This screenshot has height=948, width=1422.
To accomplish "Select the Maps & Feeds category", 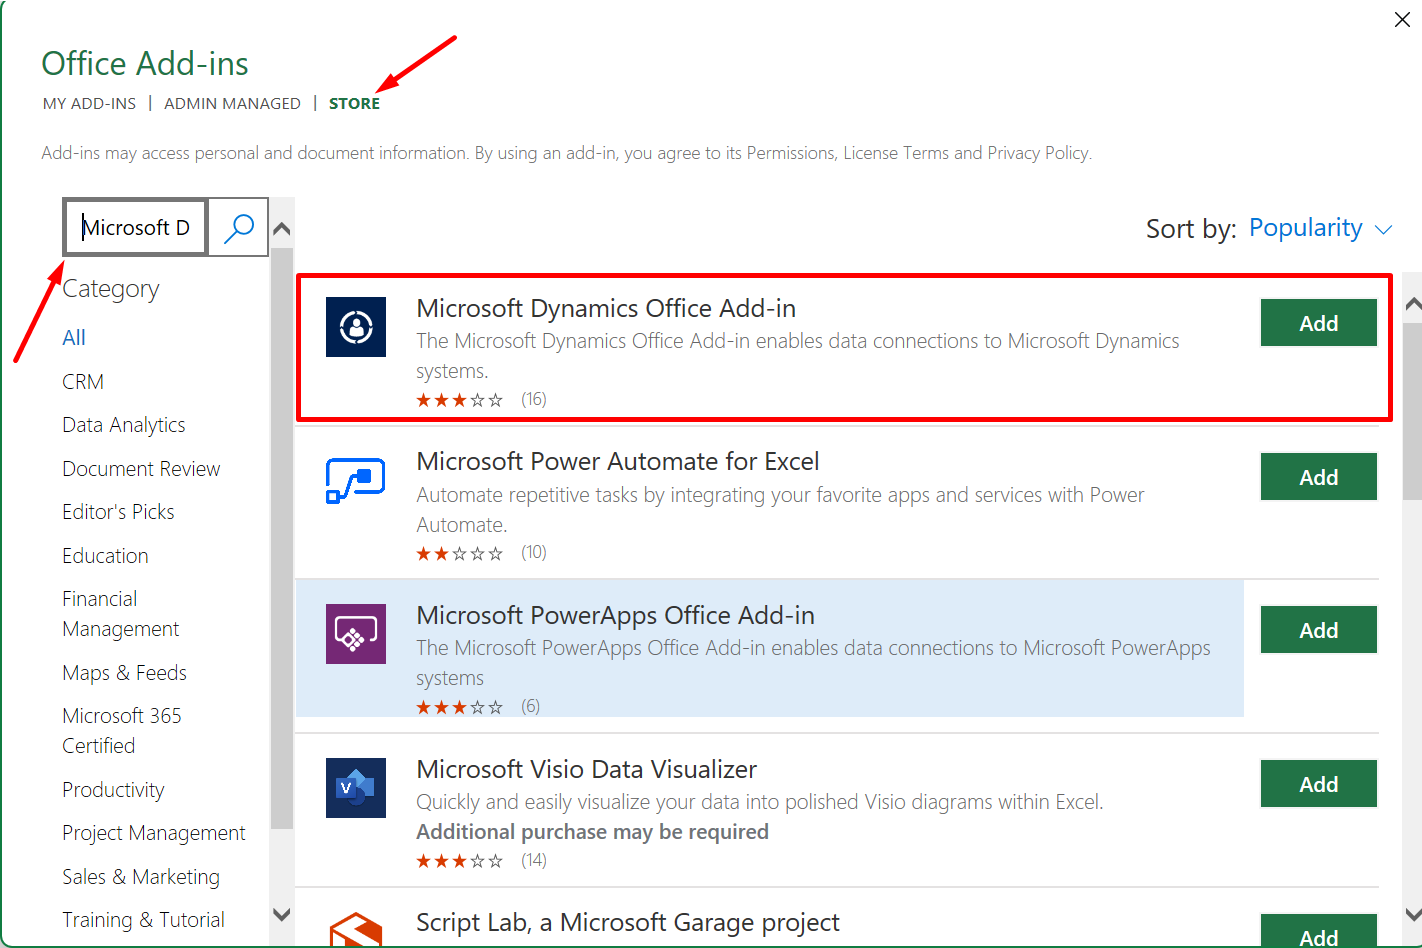I will point(124,673).
